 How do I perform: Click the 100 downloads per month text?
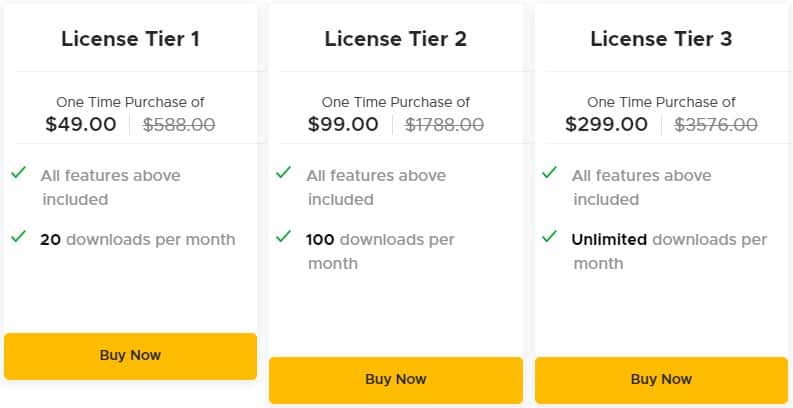[x=380, y=240]
